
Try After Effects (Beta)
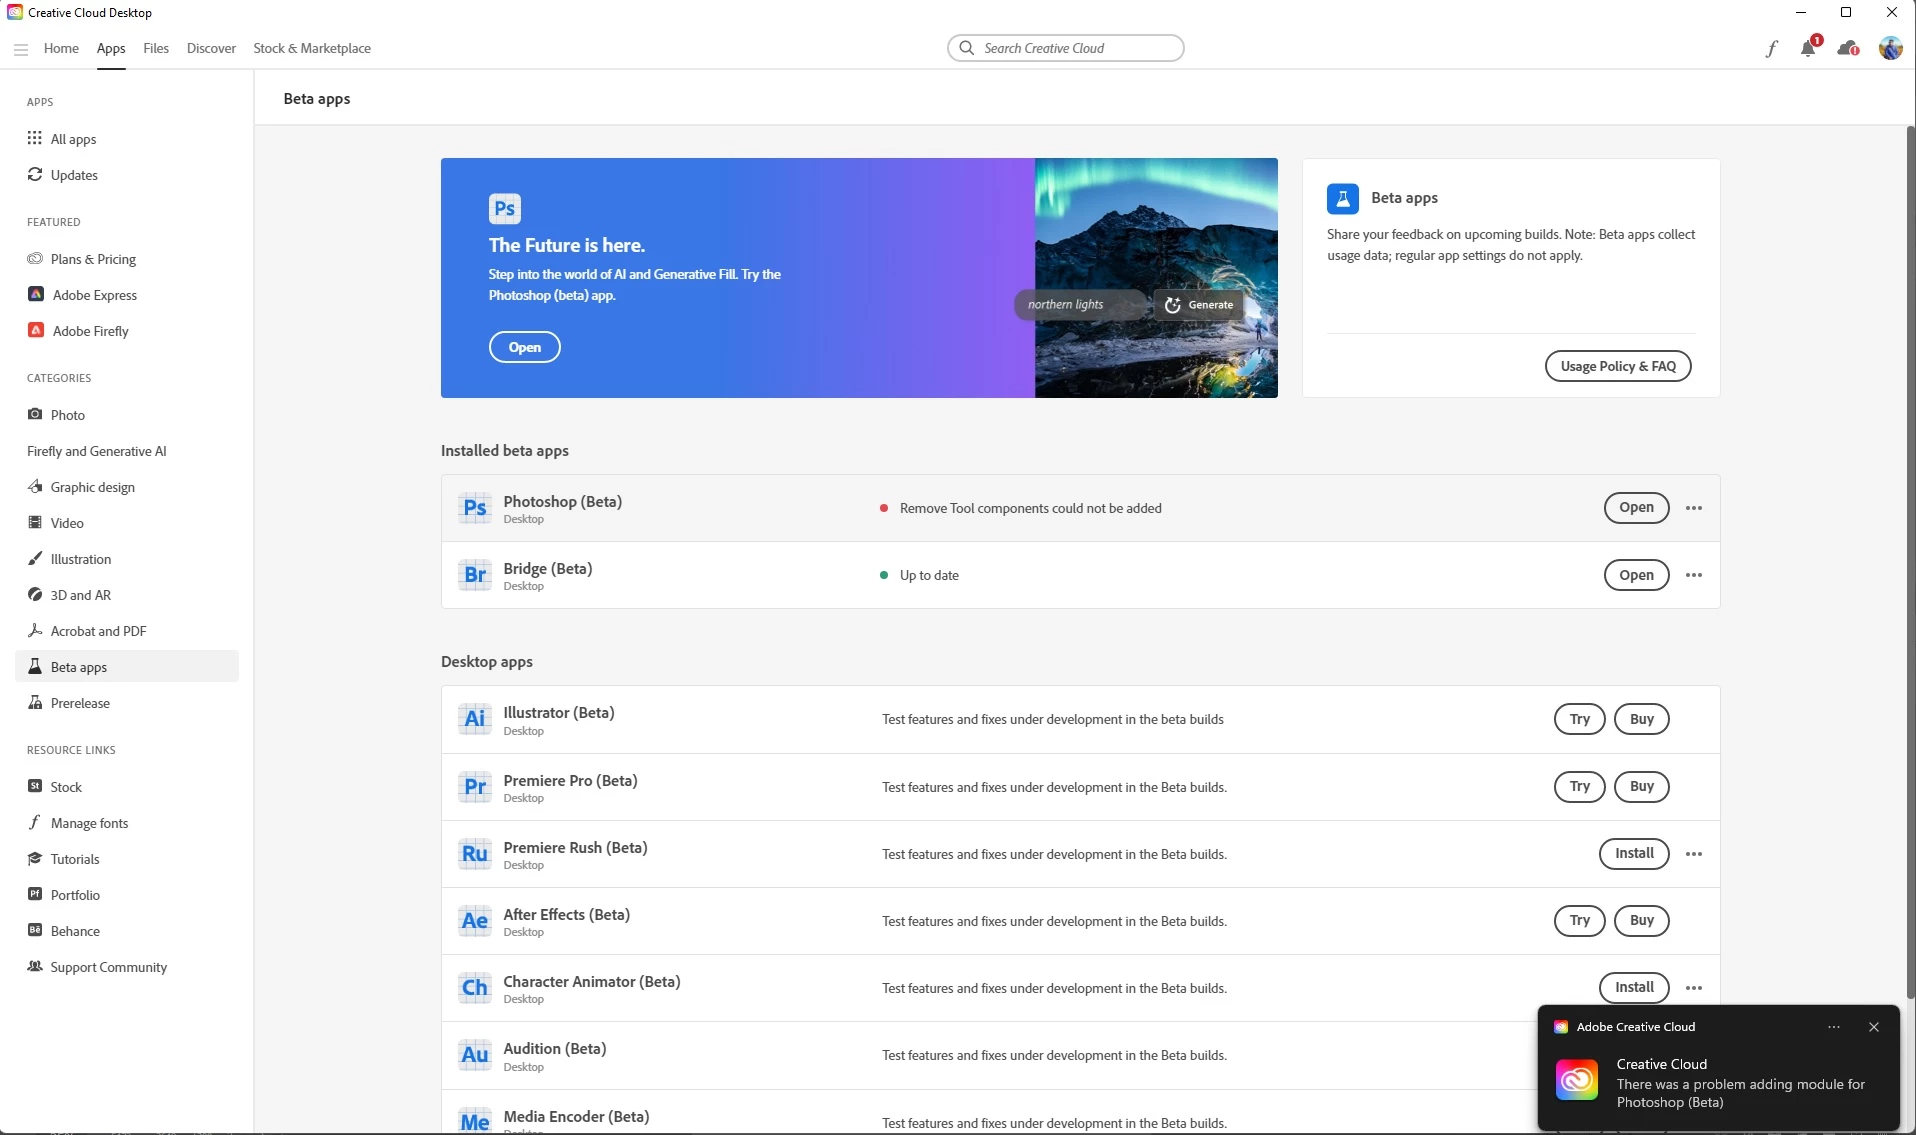coord(1580,921)
